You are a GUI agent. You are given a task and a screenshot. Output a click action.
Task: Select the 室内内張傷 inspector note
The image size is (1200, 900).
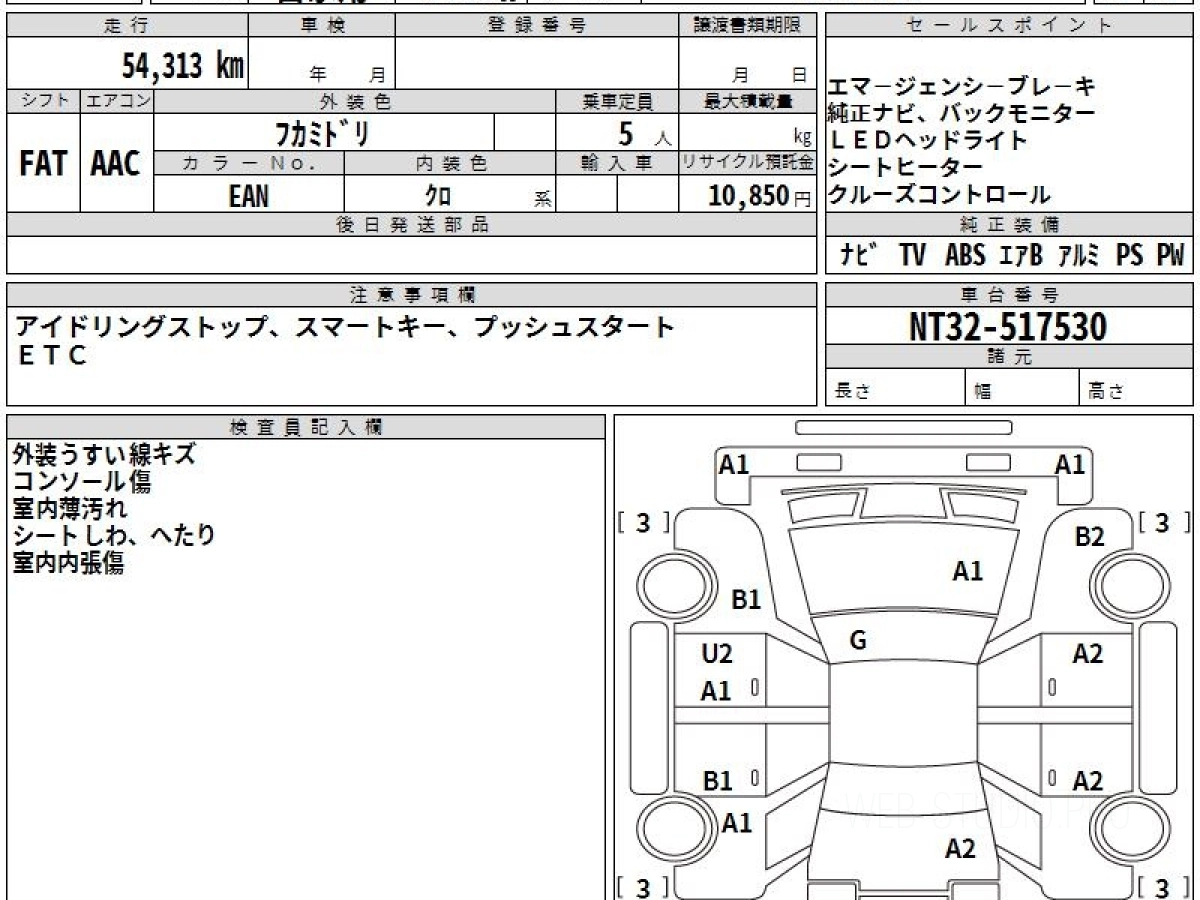point(68,563)
